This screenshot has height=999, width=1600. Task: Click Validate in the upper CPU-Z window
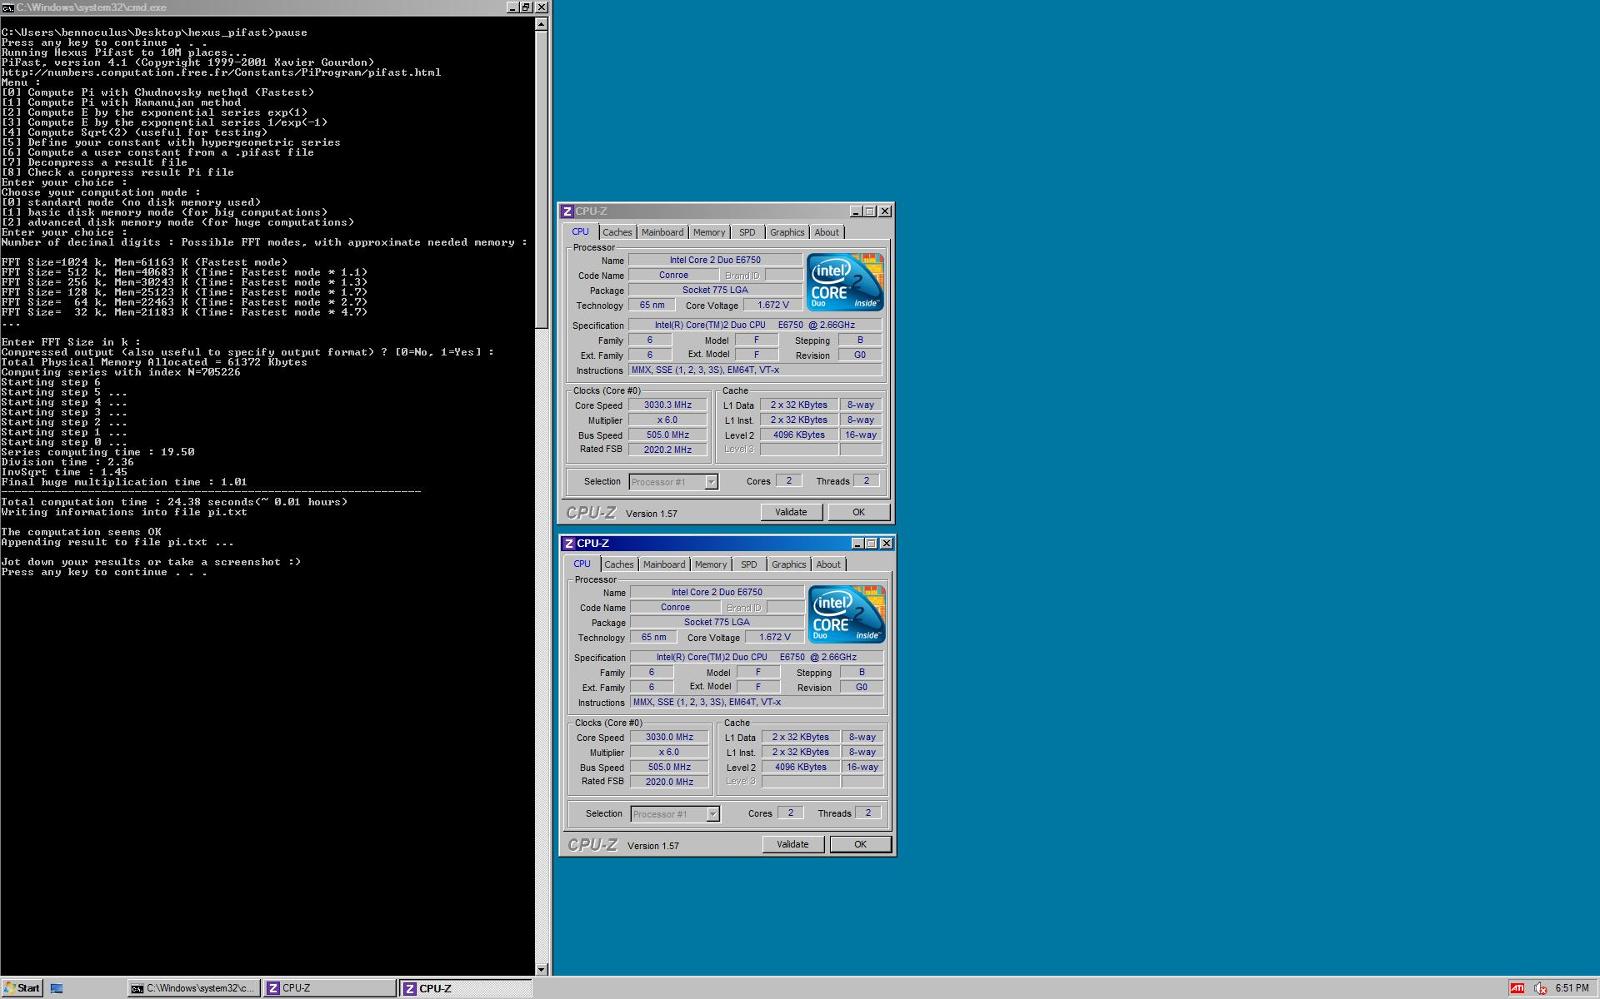[791, 512]
